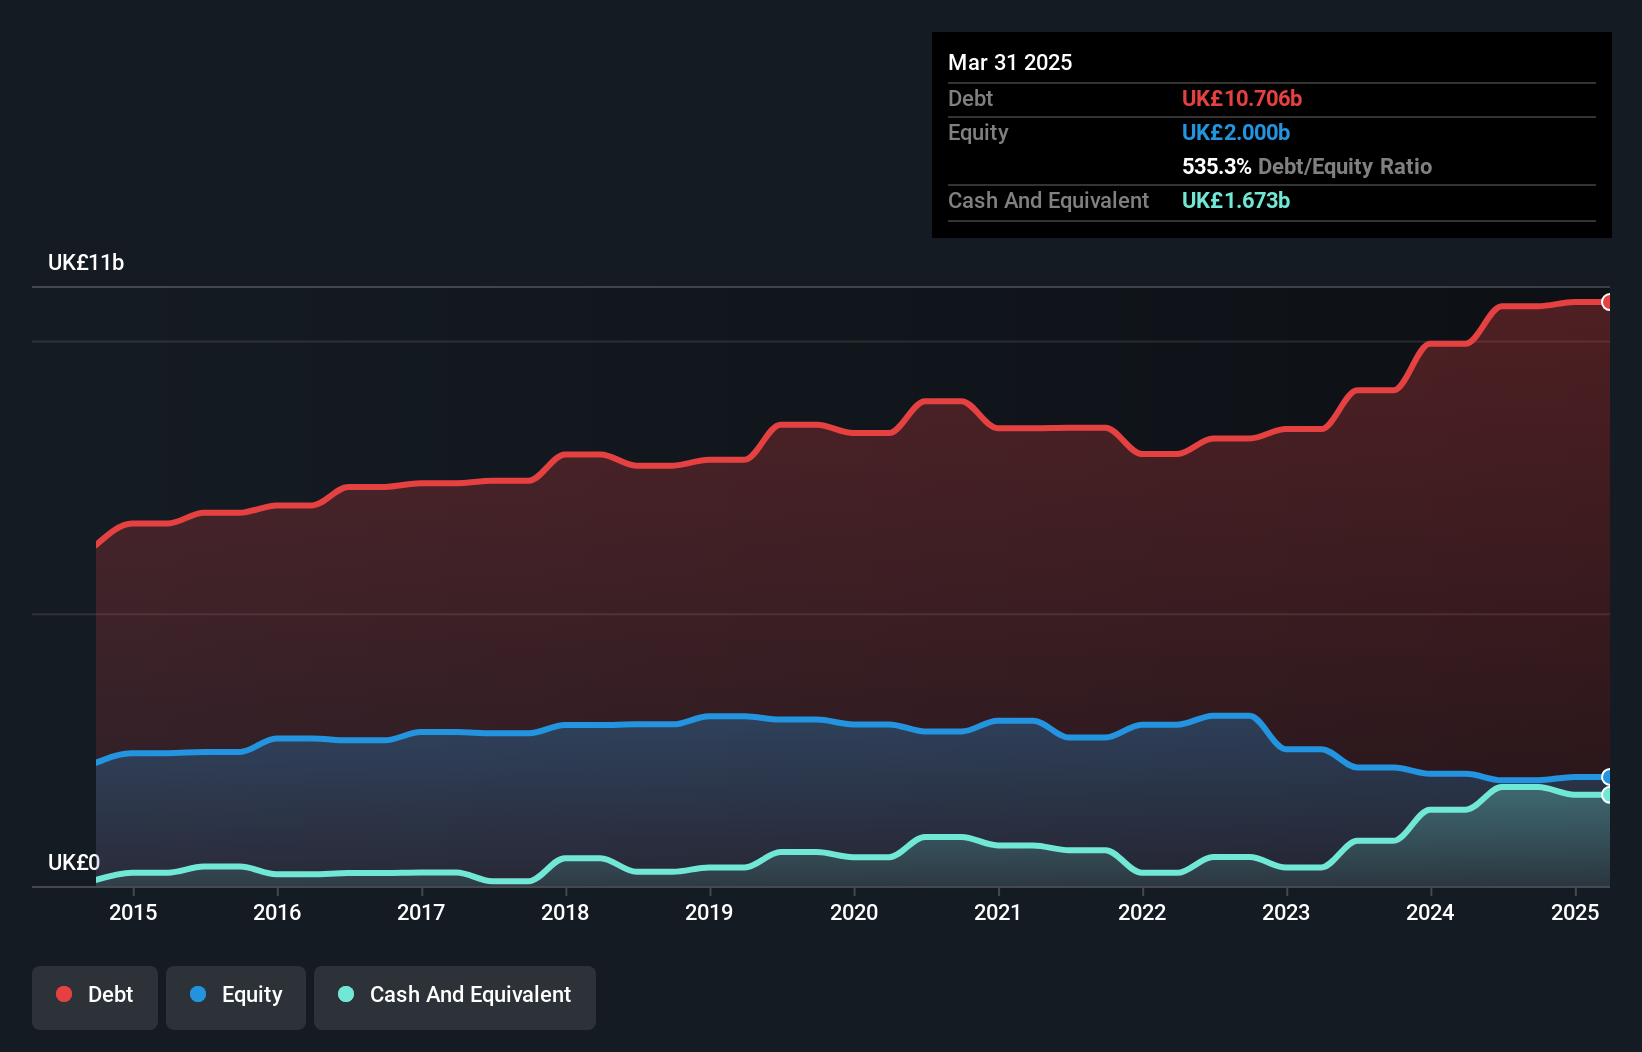Click the red Debt legend dot
1642x1052 pixels.
64,994
